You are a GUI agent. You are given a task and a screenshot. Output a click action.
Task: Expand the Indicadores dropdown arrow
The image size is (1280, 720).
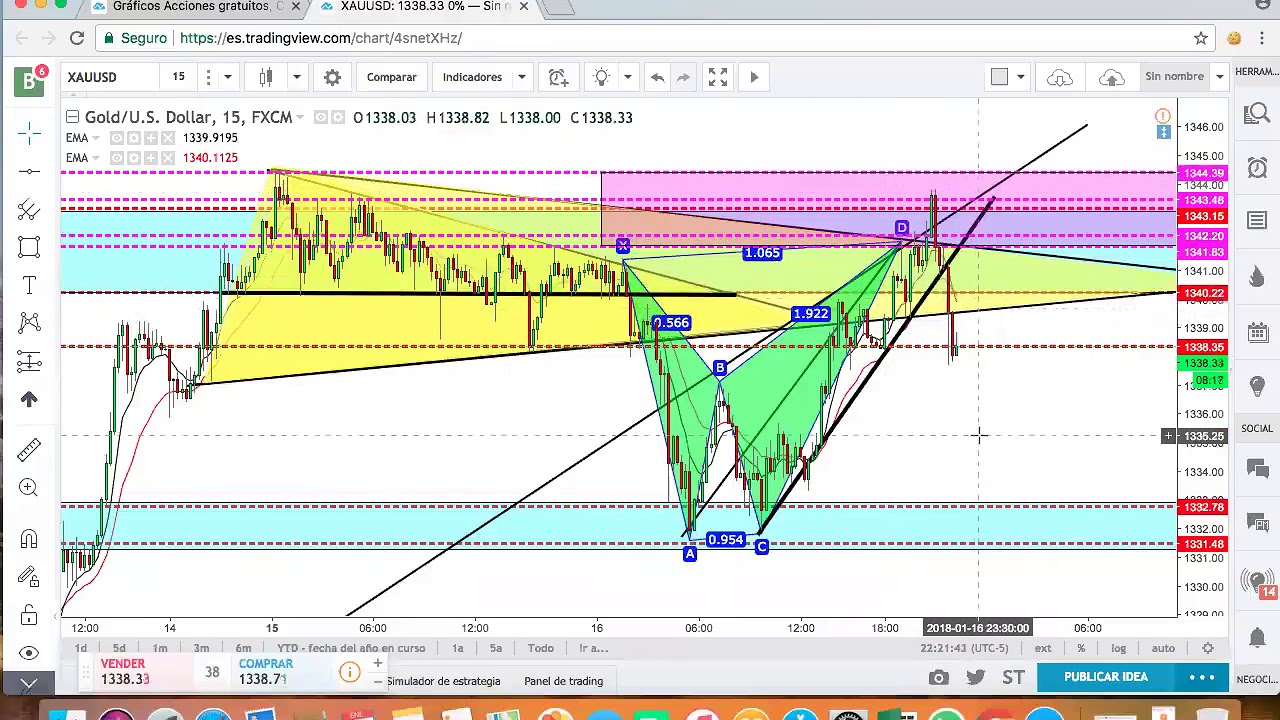521,77
